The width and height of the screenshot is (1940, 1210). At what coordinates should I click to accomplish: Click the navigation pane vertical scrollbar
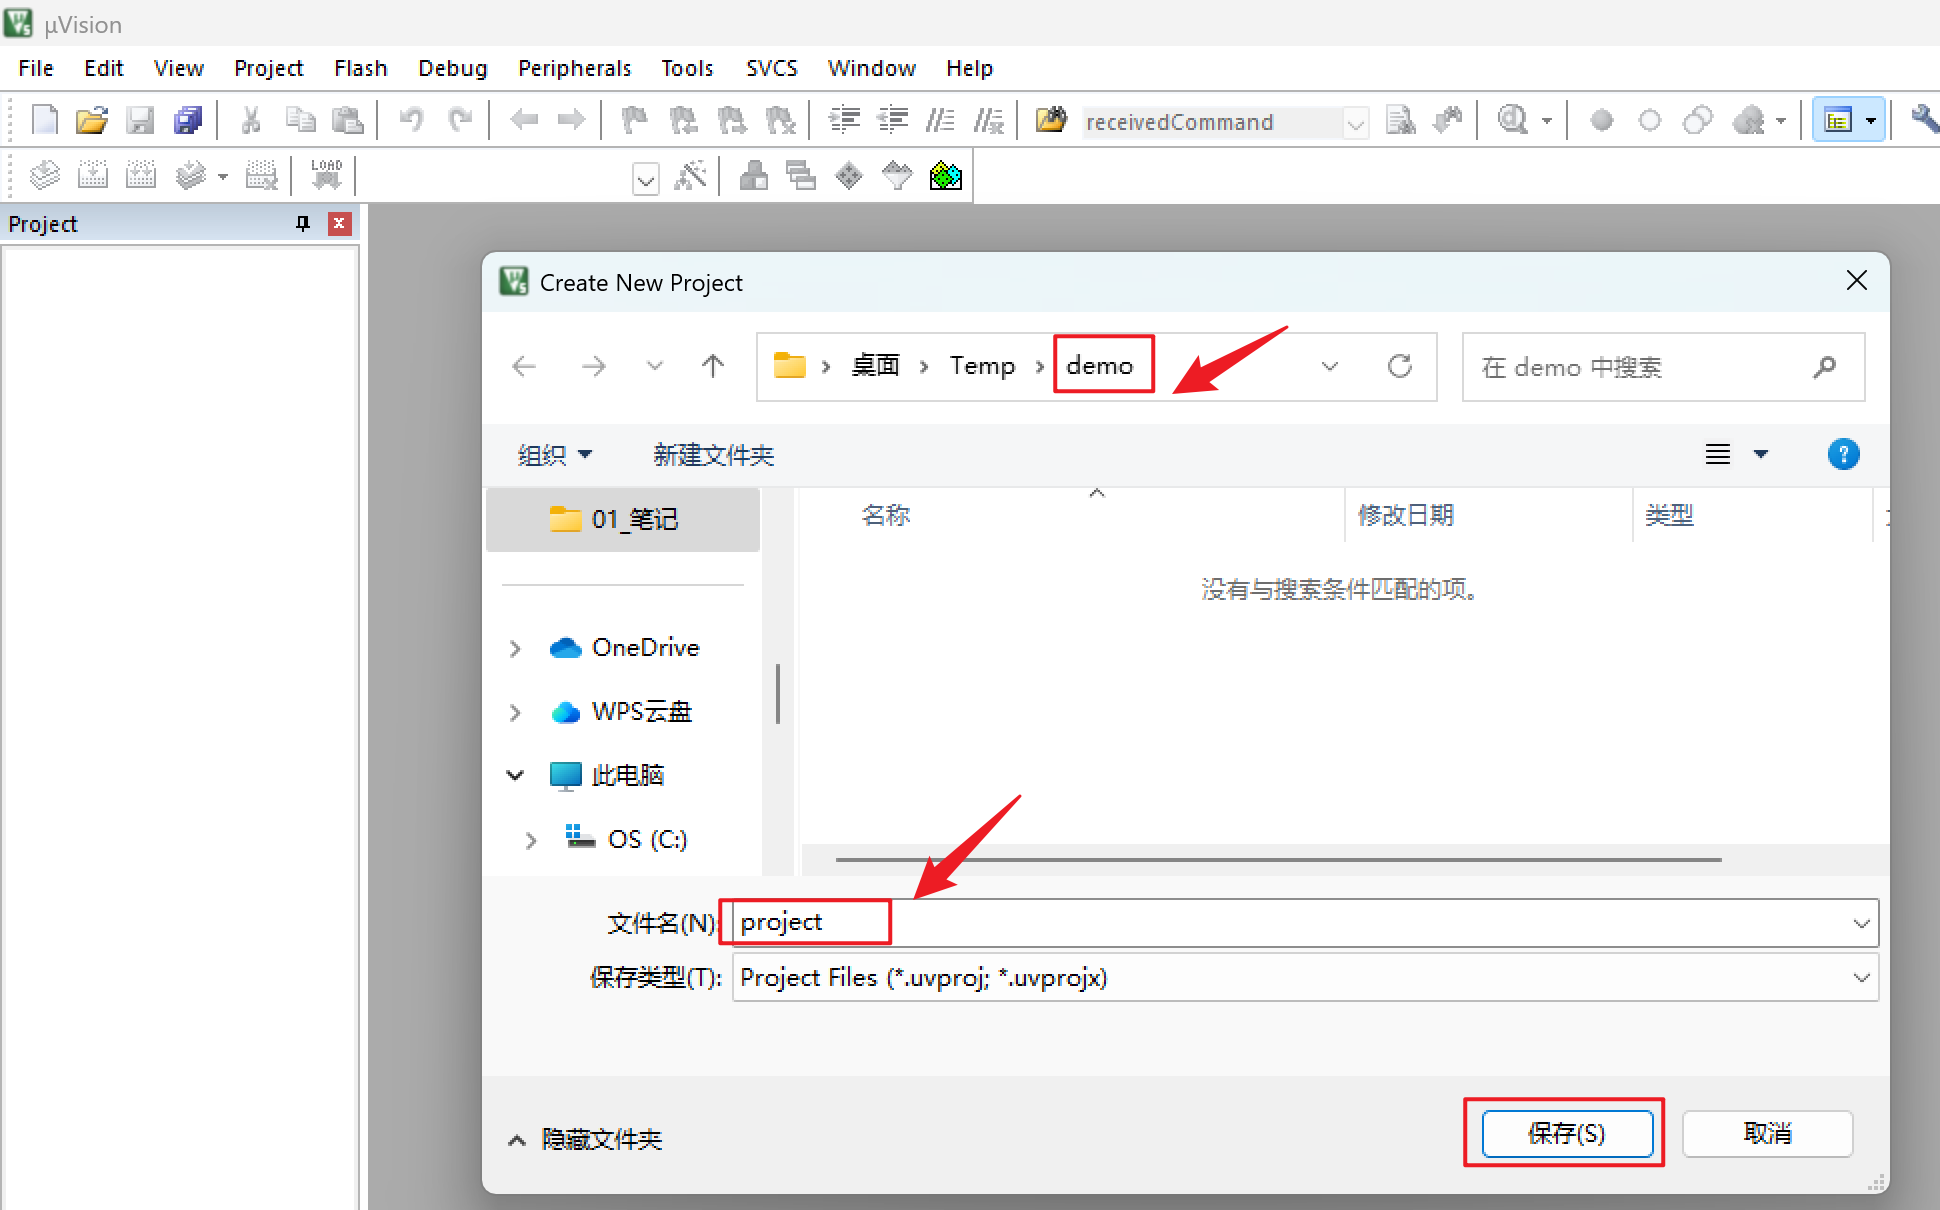(x=777, y=693)
